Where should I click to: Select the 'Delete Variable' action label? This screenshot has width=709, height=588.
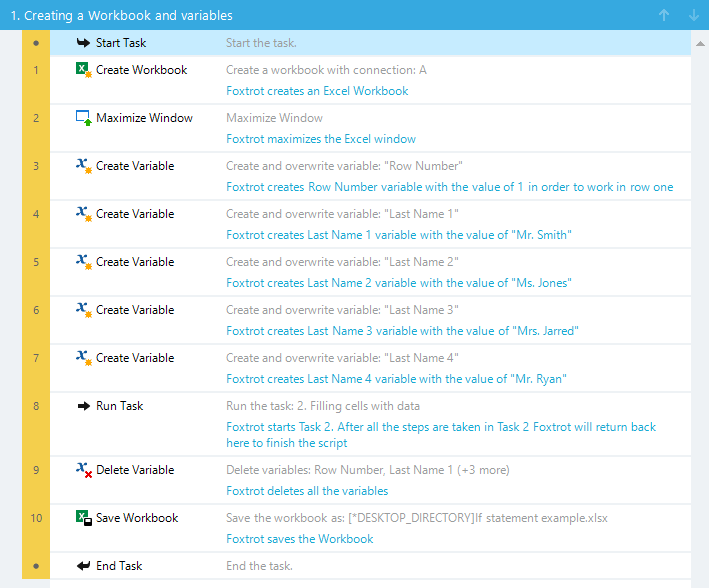pyautogui.click(x=135, y=470)
